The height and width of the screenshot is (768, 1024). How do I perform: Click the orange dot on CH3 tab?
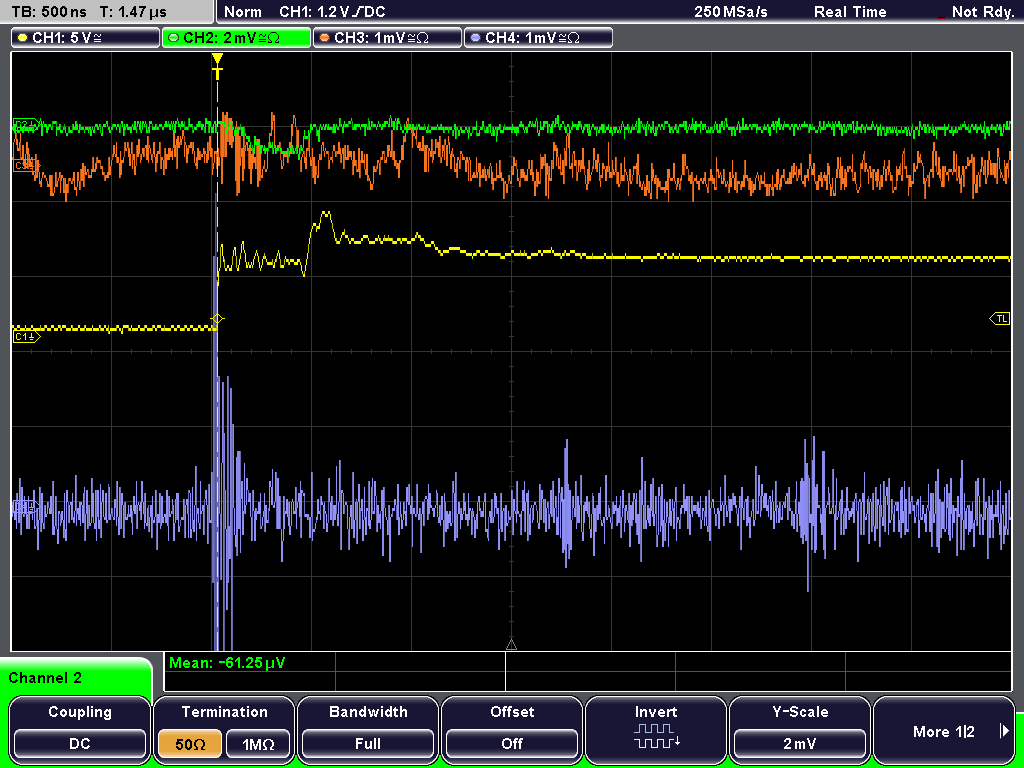[x=325, y=38]
